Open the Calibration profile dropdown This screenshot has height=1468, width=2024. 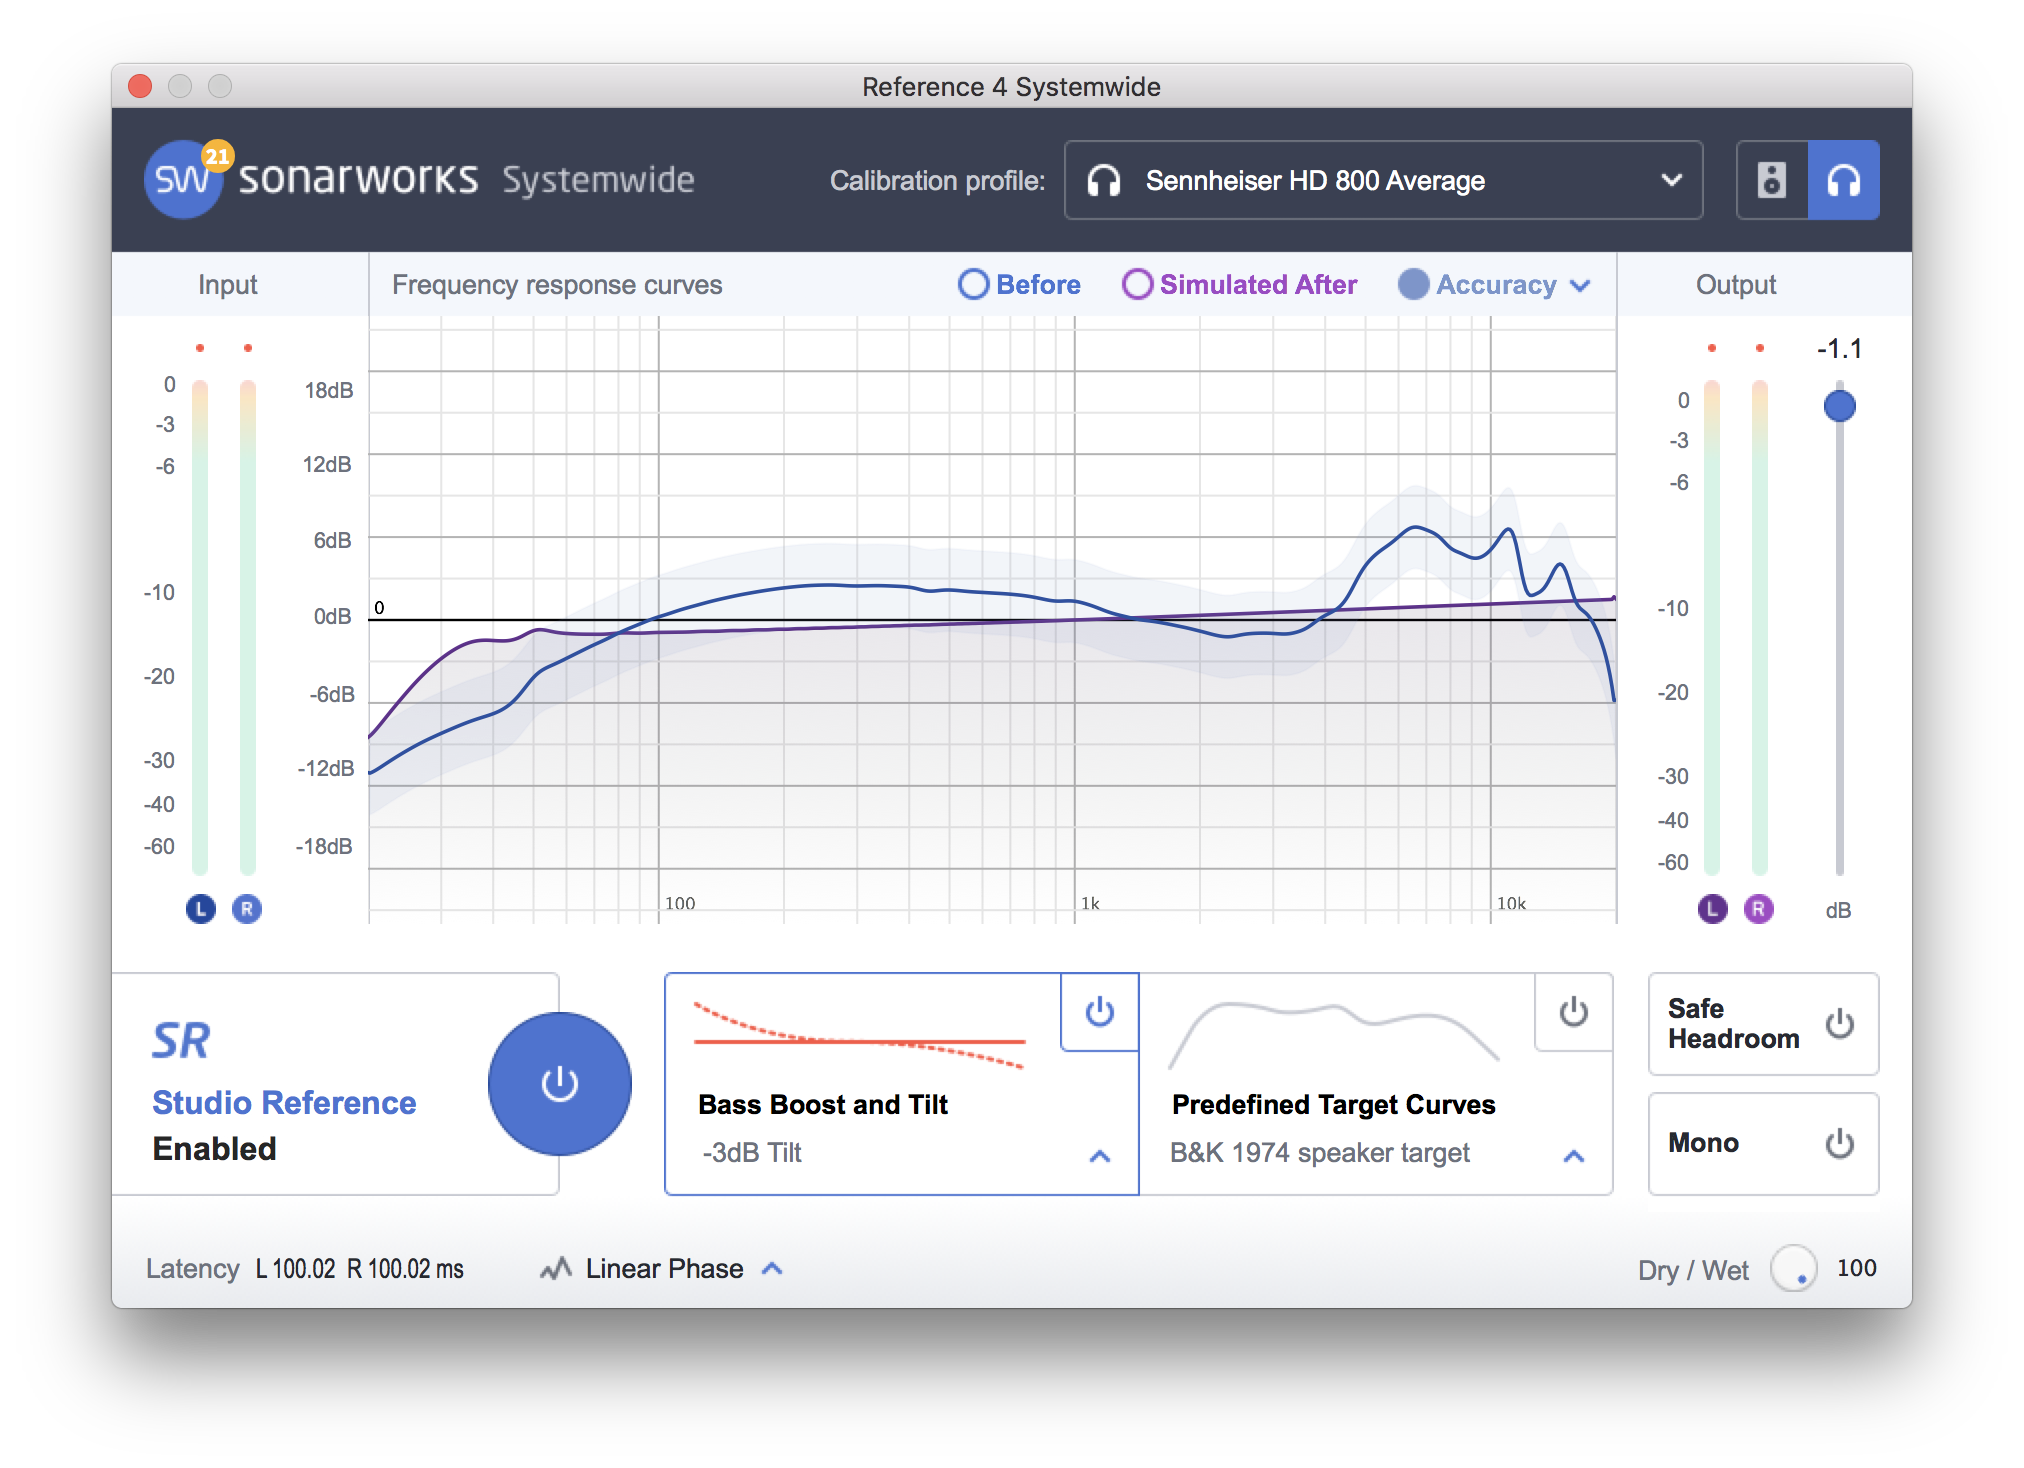(1383, 180)
